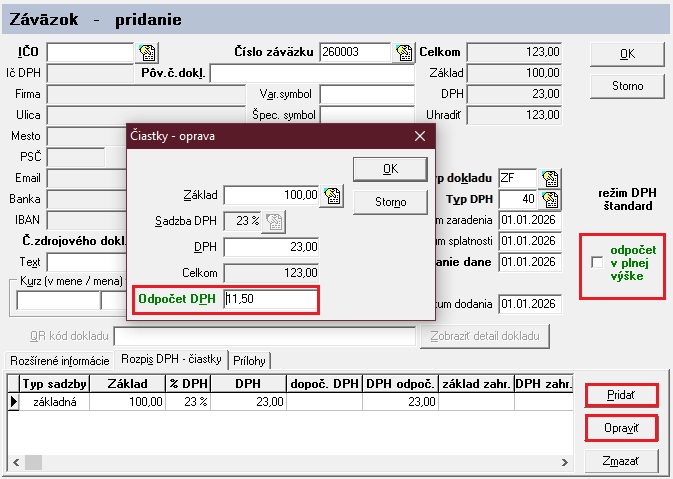Click the Opraviť button
Image resolution: width=673 pixels, height=479 pixels.
pos(621,428)
